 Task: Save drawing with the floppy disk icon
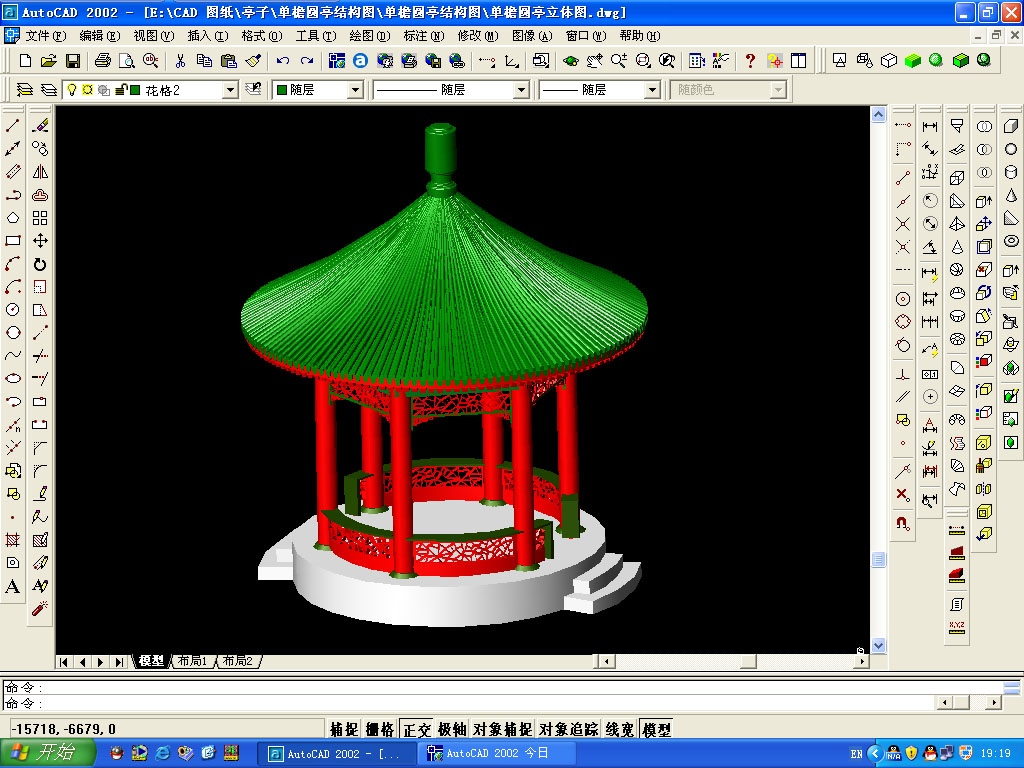[72, 61]
